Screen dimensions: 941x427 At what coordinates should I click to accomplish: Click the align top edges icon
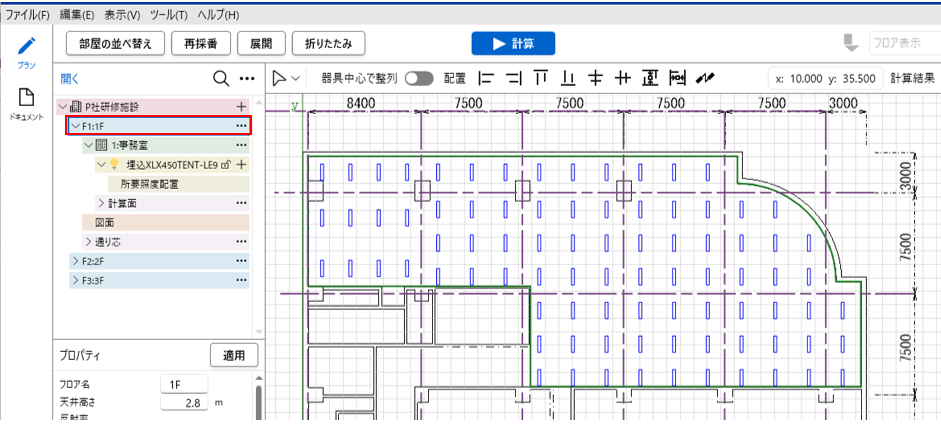[x=541, y=78]
